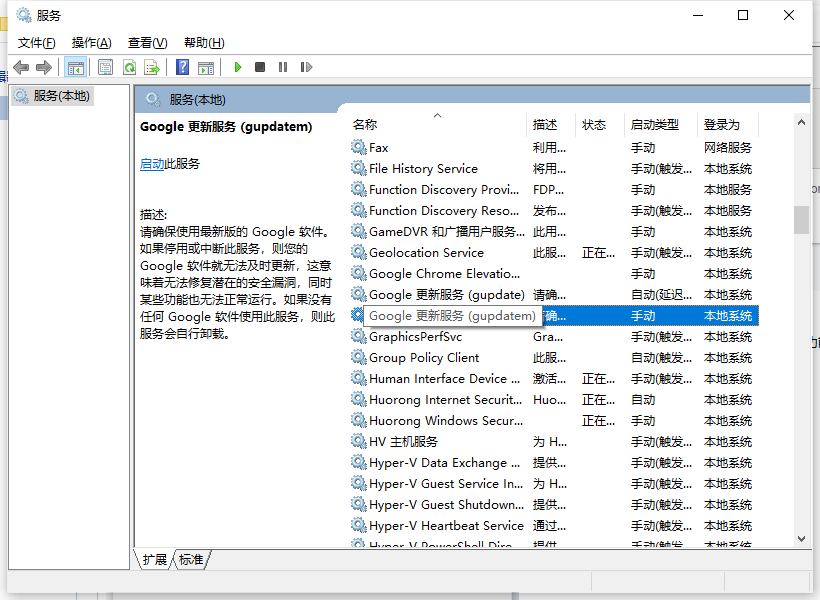Screen dimensions: 820x600
Task: Click the gear icon of HV 主机服务
Action: (x=358, y=441)
